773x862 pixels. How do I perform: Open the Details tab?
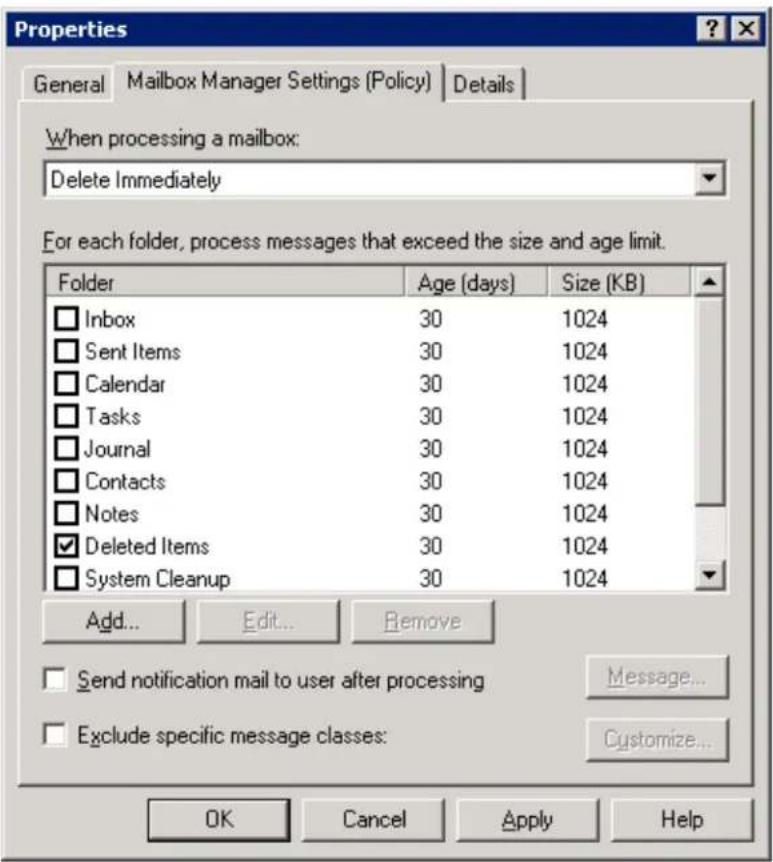[x=484, y=84]
